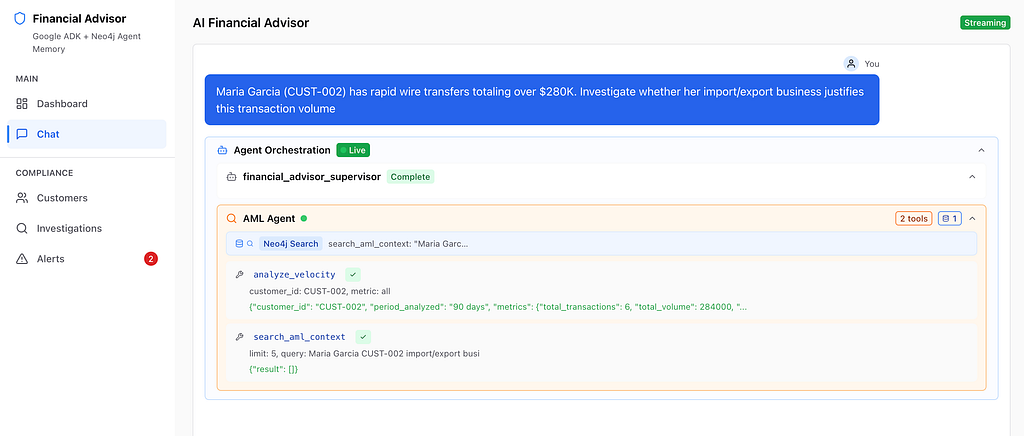Click the analyze_velocity success checkmark

click(x=352, y=275)
